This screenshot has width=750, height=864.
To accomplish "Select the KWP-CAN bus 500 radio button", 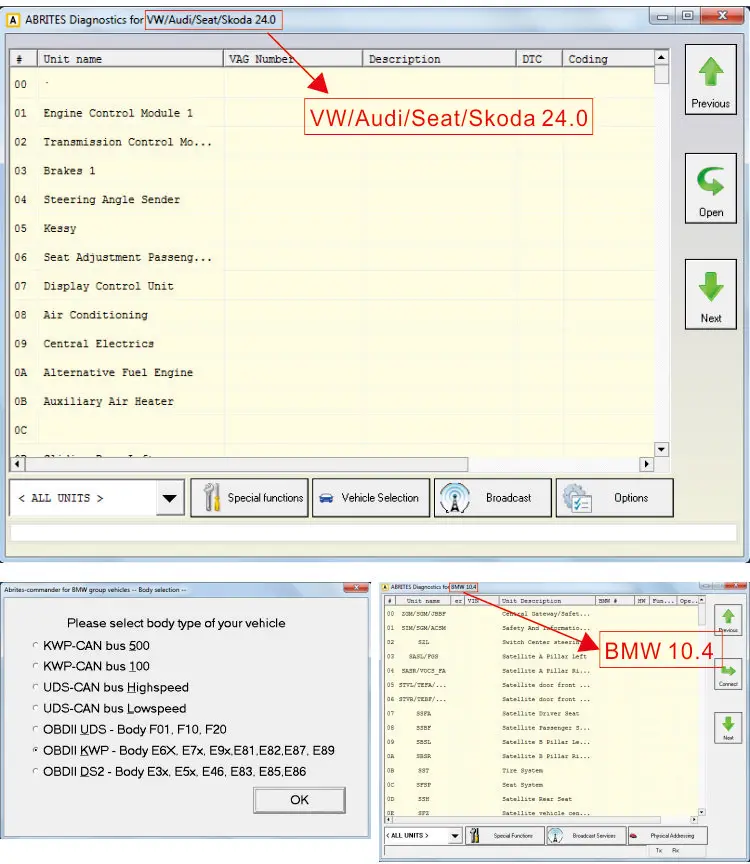I will (36, 645).
